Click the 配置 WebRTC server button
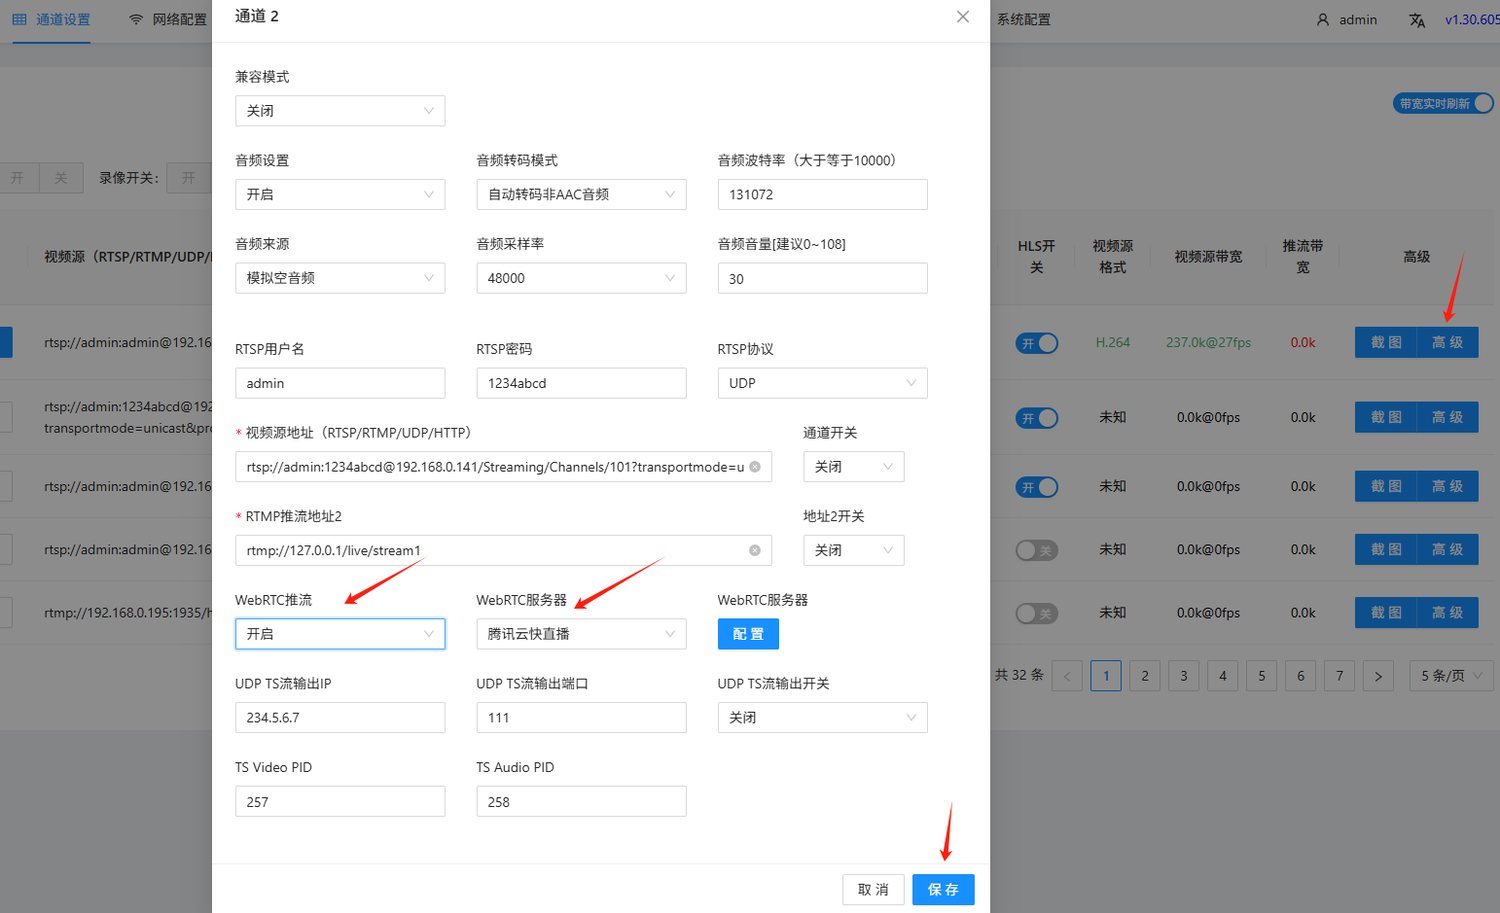Image resolution: width=1500 pixels, height=913 pixels. pos(748,634)
